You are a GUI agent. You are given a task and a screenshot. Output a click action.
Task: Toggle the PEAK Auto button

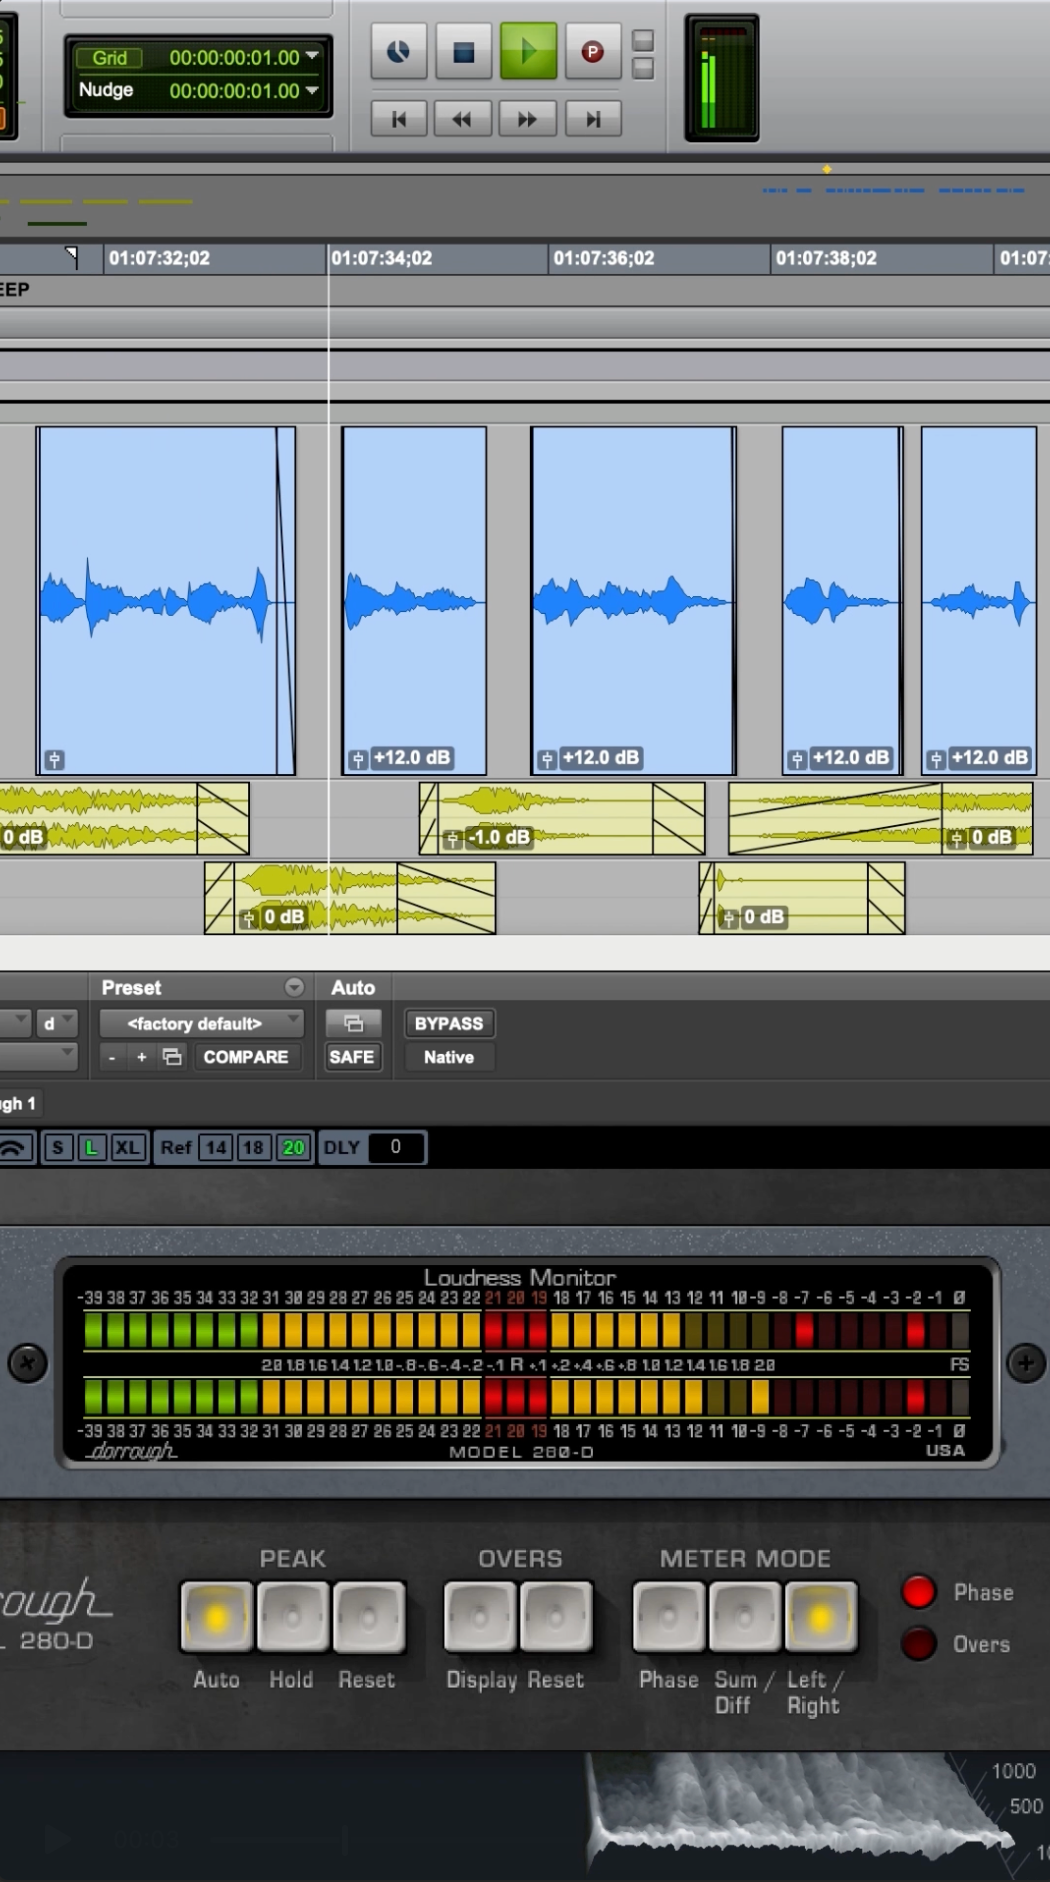click(x=216, y=1617)
